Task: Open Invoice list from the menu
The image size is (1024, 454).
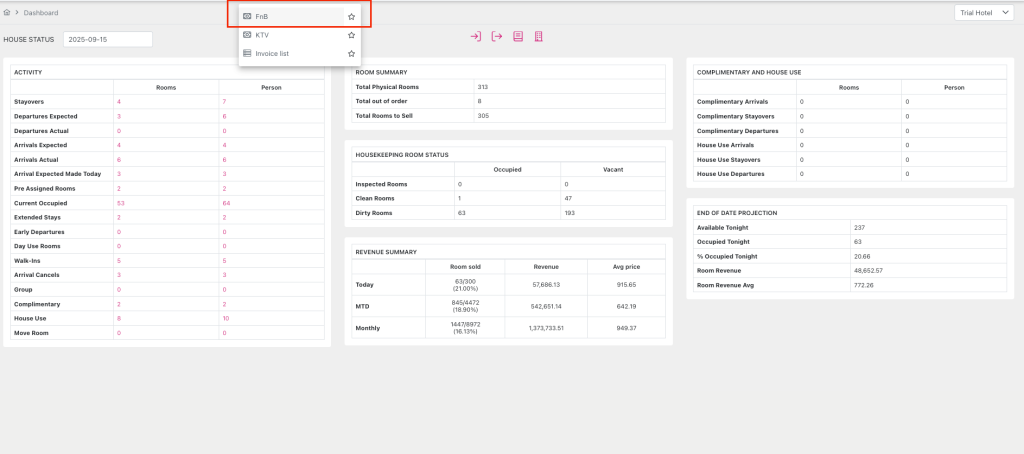Action: tap(273, 53)
